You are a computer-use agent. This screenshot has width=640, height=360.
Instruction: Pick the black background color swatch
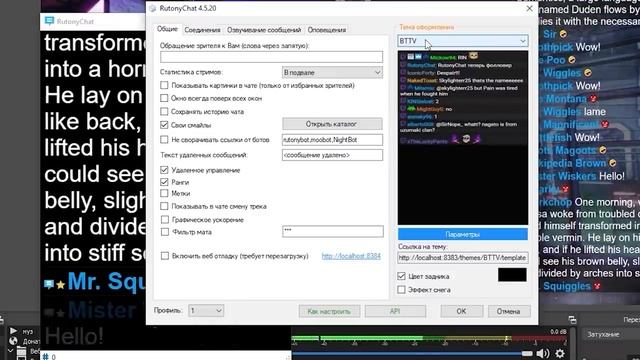pyautogui.click(x=512, y=275)
